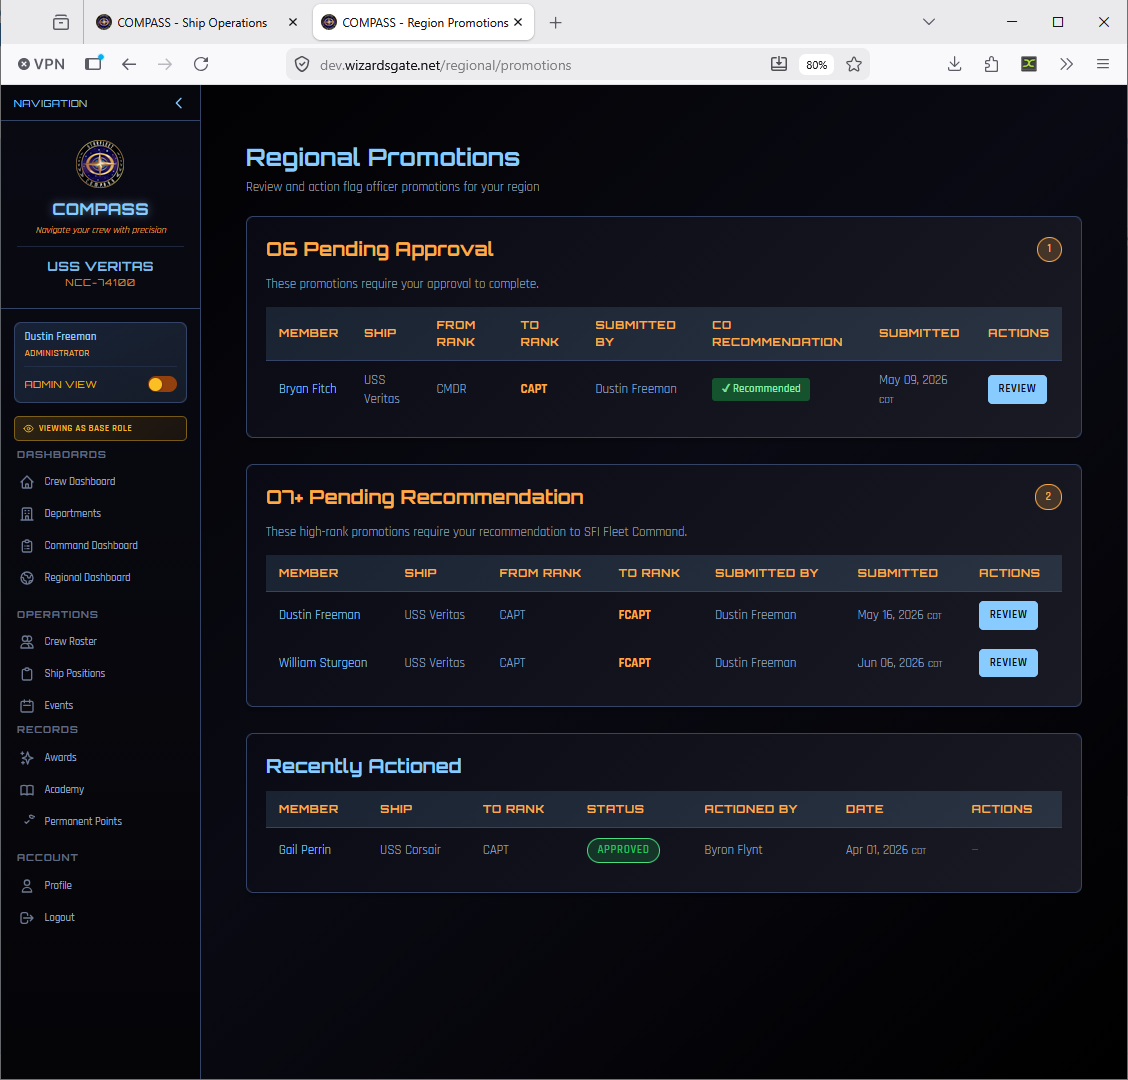
Task: Click the eye icon in base role banner
Action: [29, 428]
